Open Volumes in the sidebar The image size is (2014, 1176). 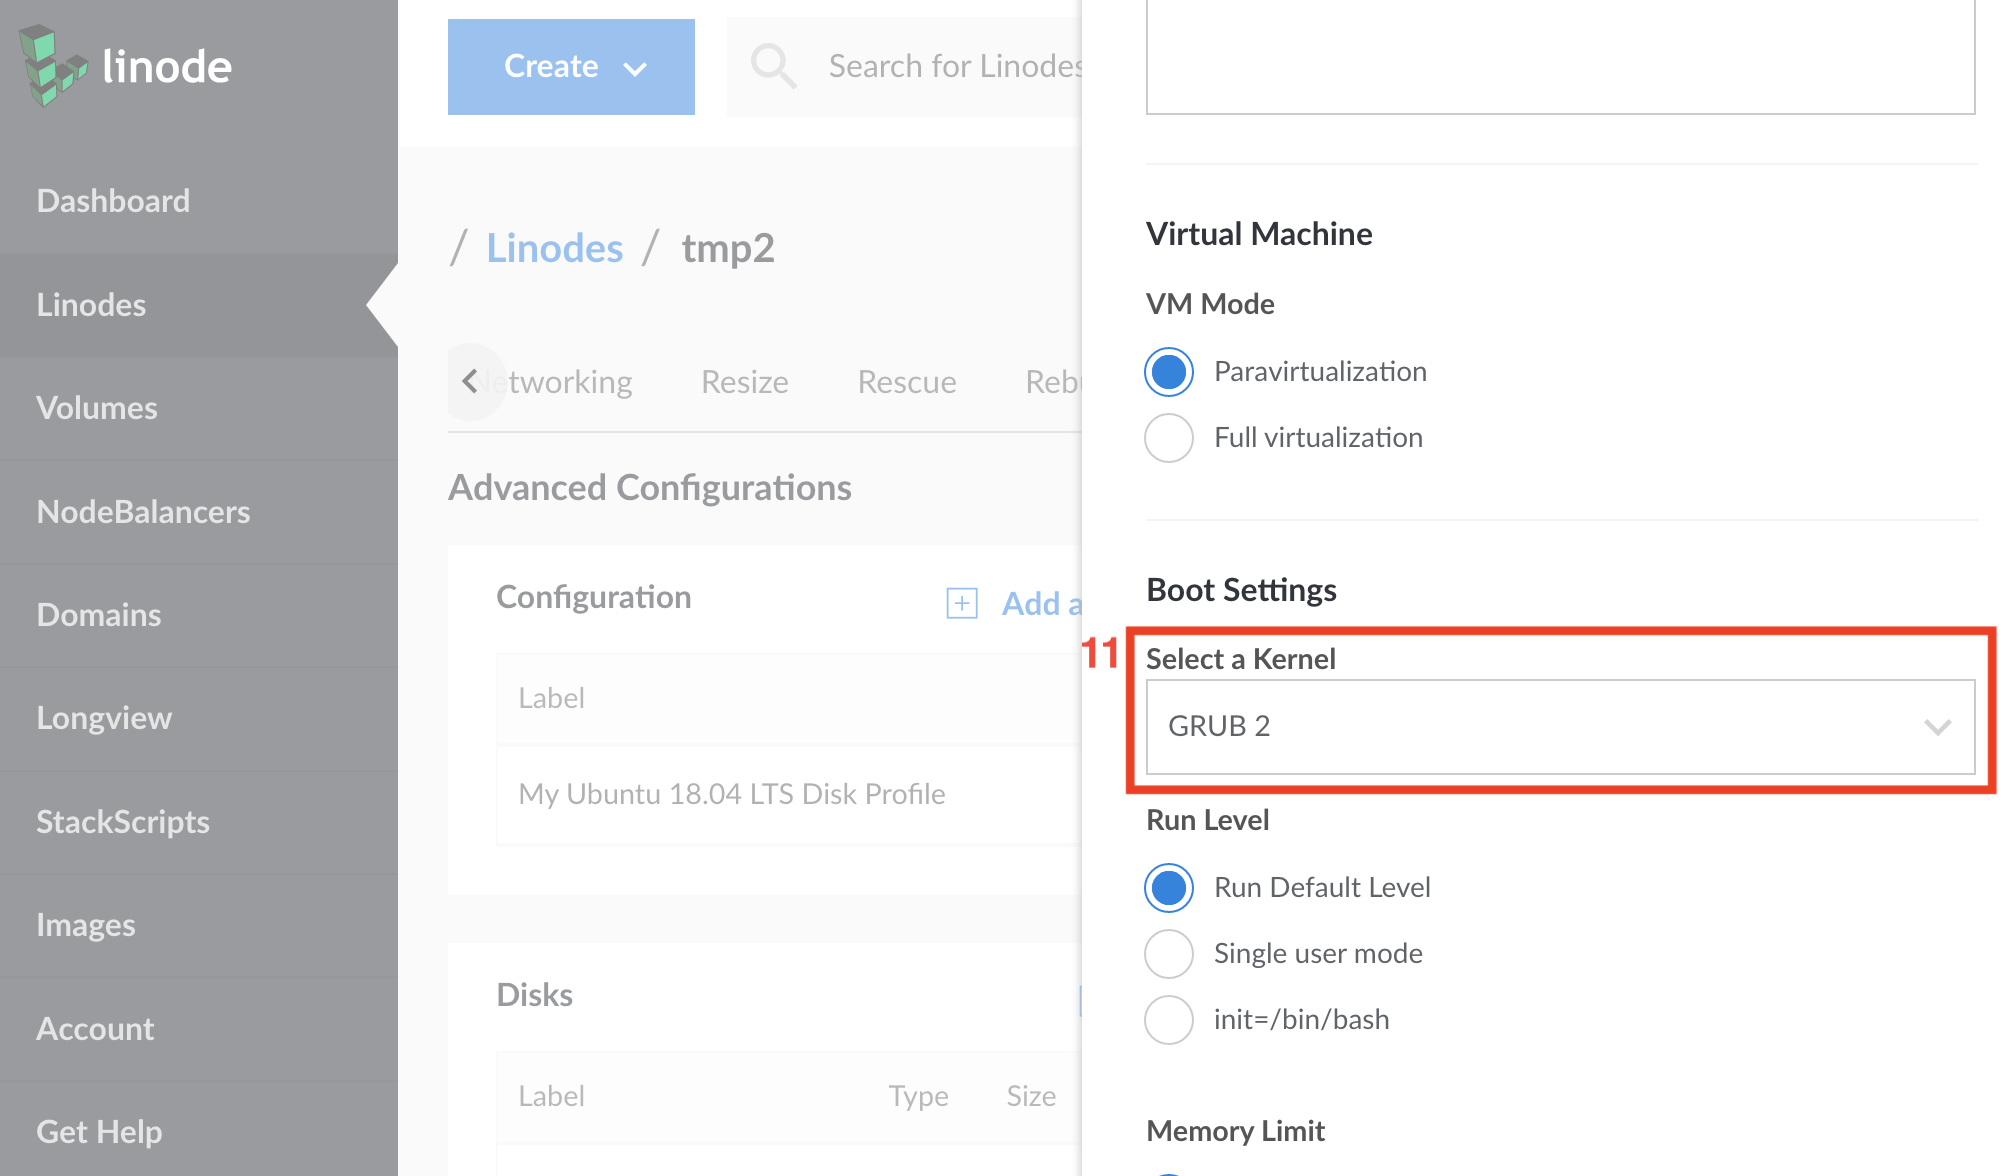point(199,408)
